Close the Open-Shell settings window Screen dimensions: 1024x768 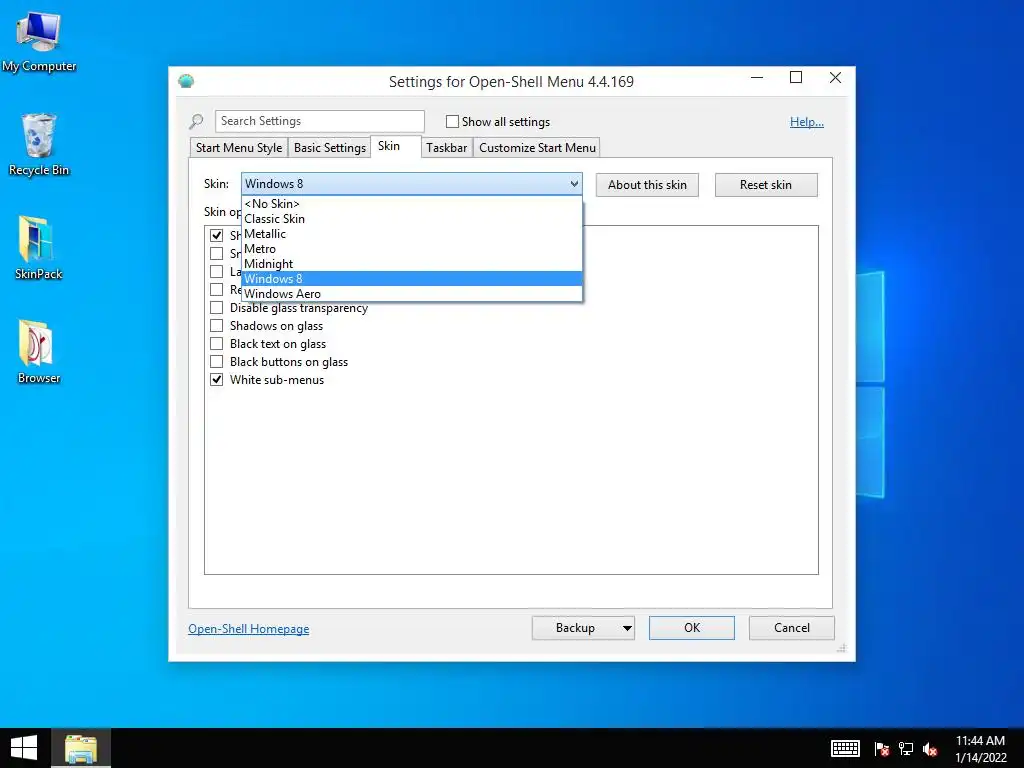pos(835,78)
